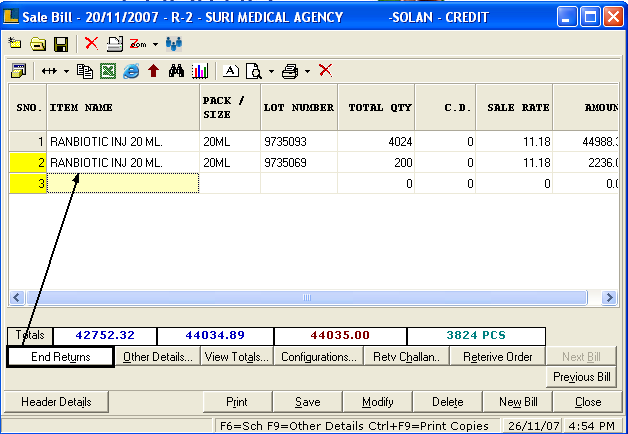Click the SALE RATE column header
Viewport: 628px width, 434px height.
point(514,107)
